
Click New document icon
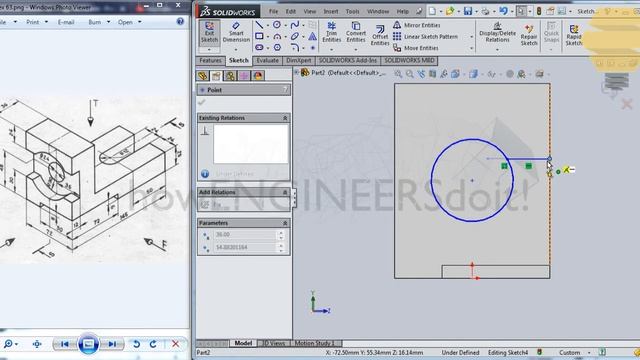coord(432,11)
